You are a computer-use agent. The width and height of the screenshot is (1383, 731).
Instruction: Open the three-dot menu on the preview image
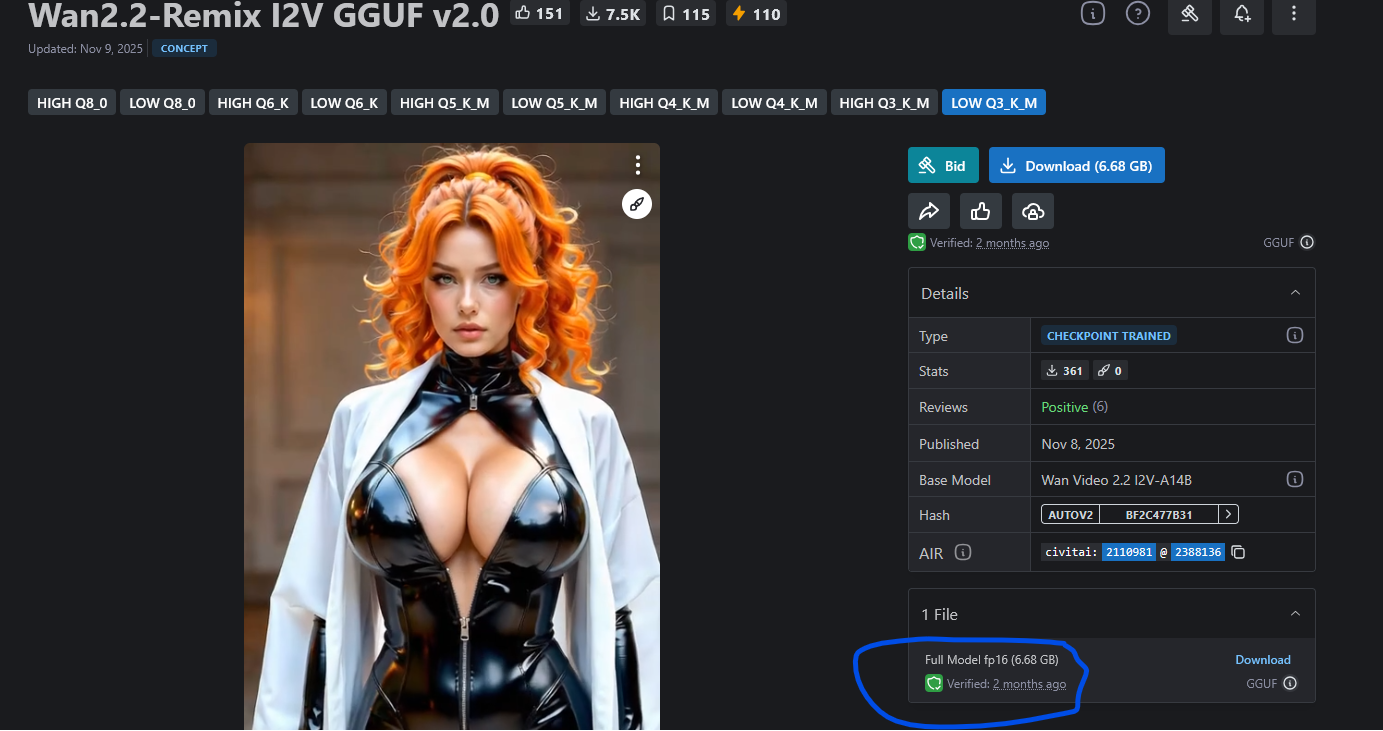click(638, 164)
